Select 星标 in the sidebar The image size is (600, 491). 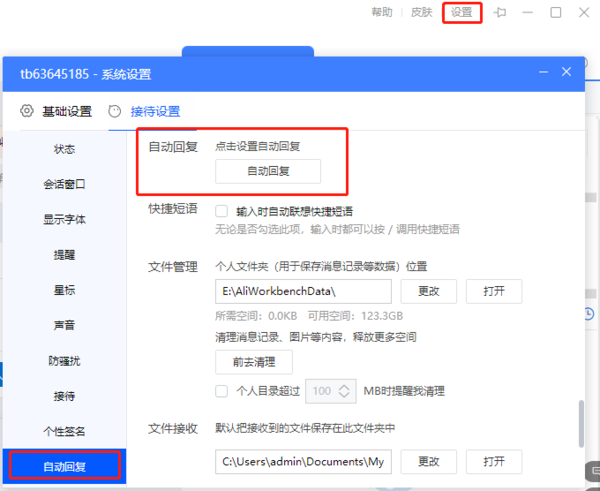click(x=64, y=290)
